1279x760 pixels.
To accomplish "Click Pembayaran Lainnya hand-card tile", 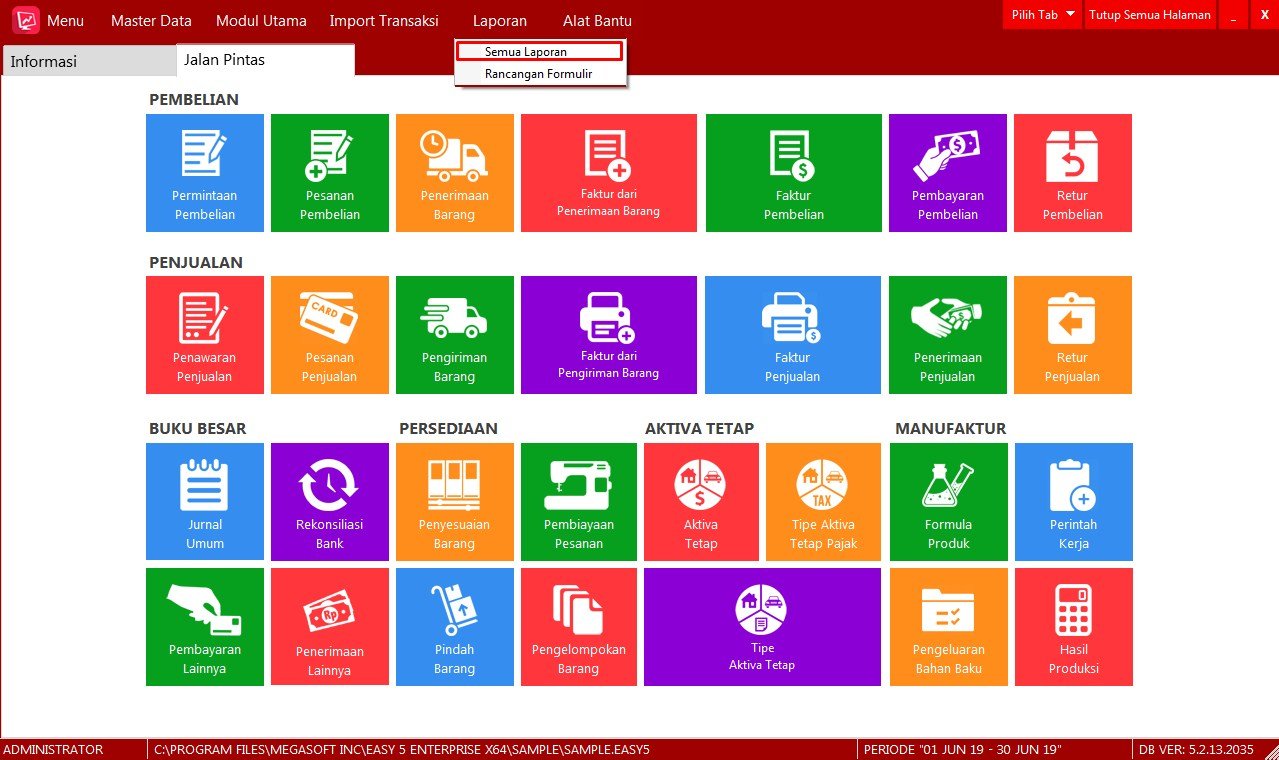I will pyautogui.click(x=205, y=627).
